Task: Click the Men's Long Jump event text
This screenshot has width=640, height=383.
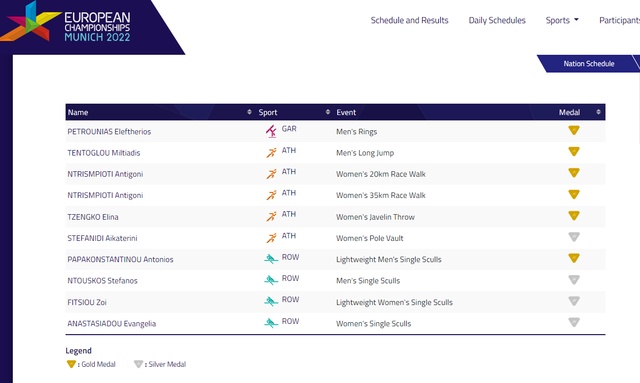Action: pyautogui.click(x=365, y=153)
